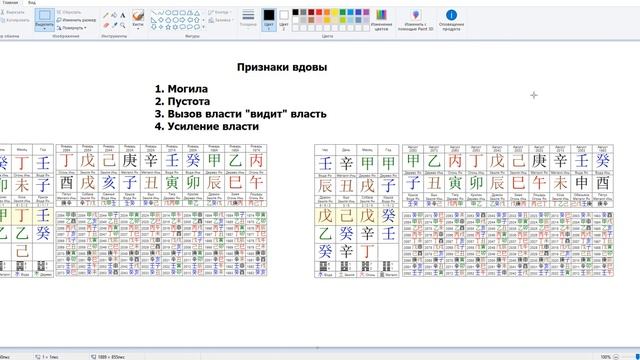Viewport: 640px width, 360px height.
Task: Select the Magnifier tool
Action: [x=122, y=25]
